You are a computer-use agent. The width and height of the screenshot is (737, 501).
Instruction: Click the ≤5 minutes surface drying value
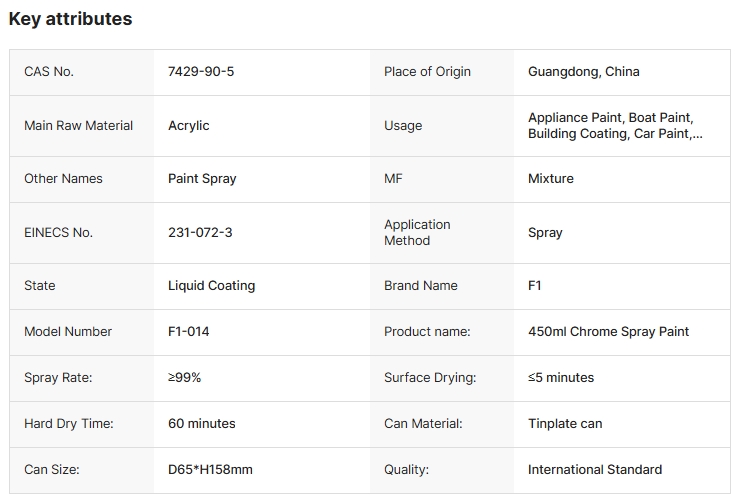click(561, 378)
